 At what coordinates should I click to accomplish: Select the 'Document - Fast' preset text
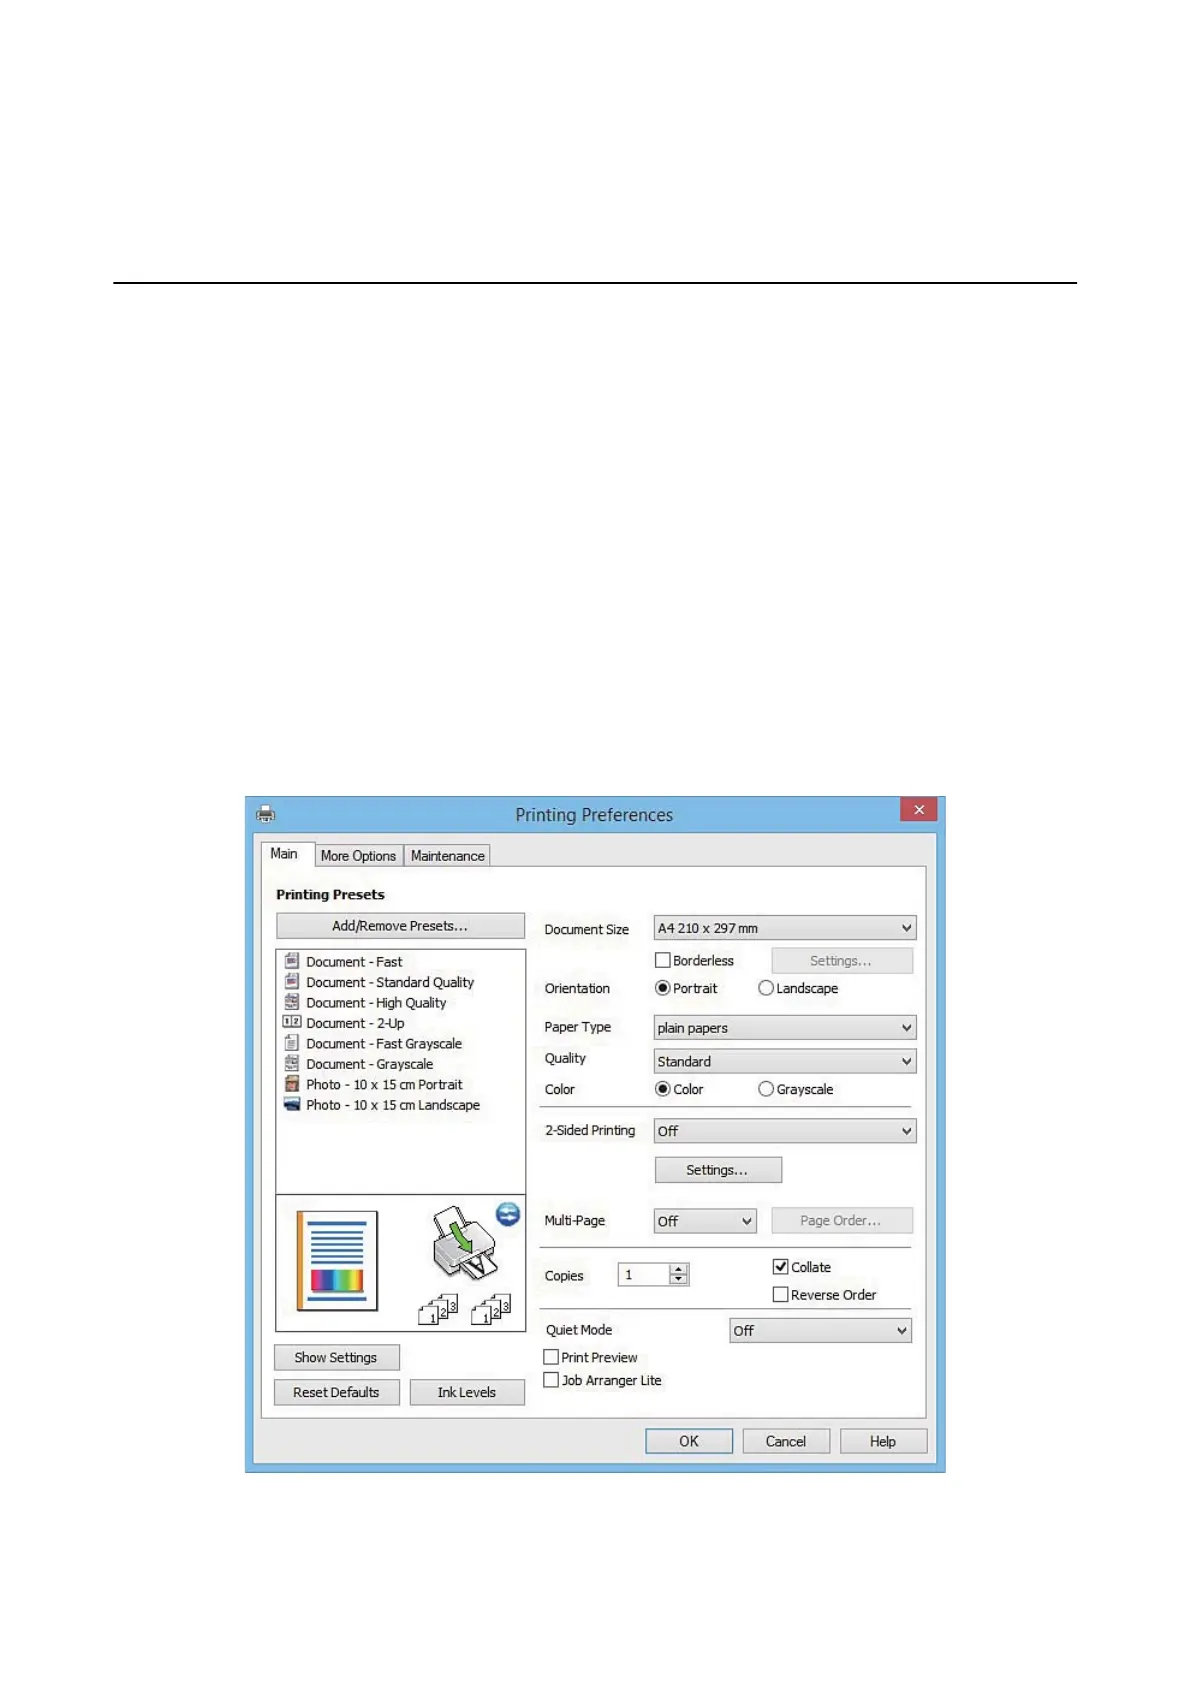354,962
